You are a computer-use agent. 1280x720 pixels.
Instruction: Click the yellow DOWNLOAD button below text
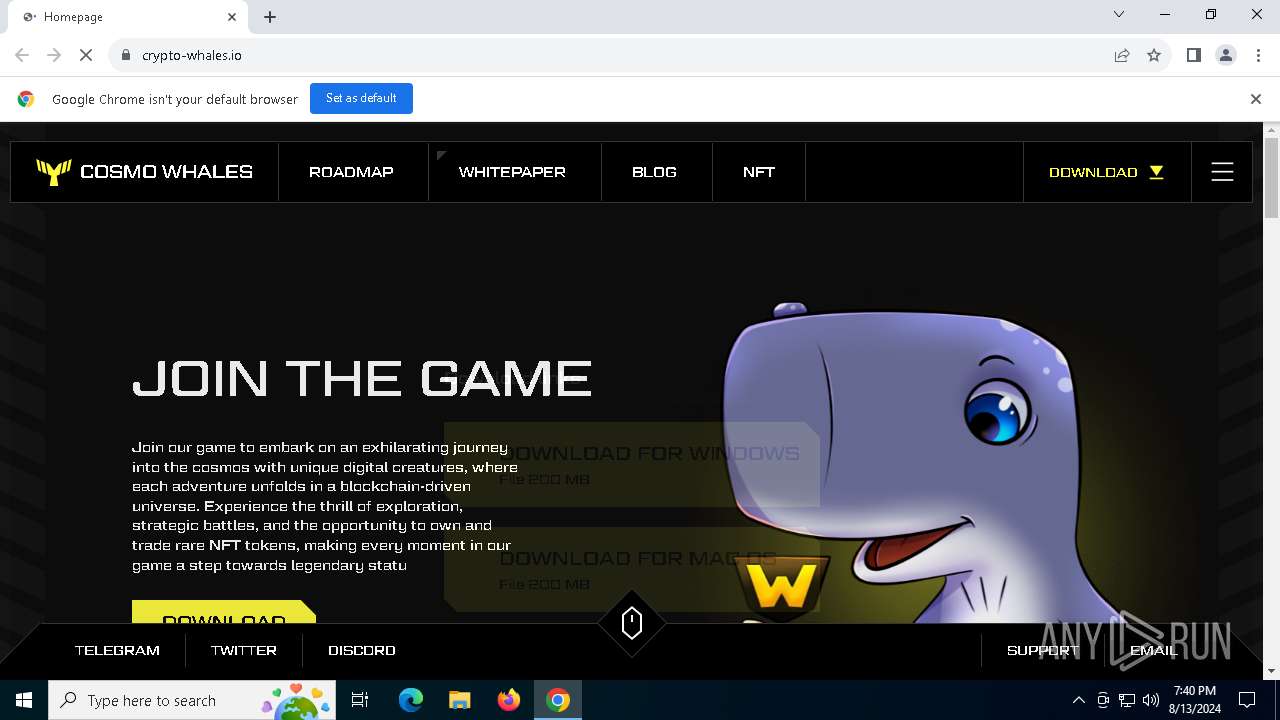(x=224, y=612)
